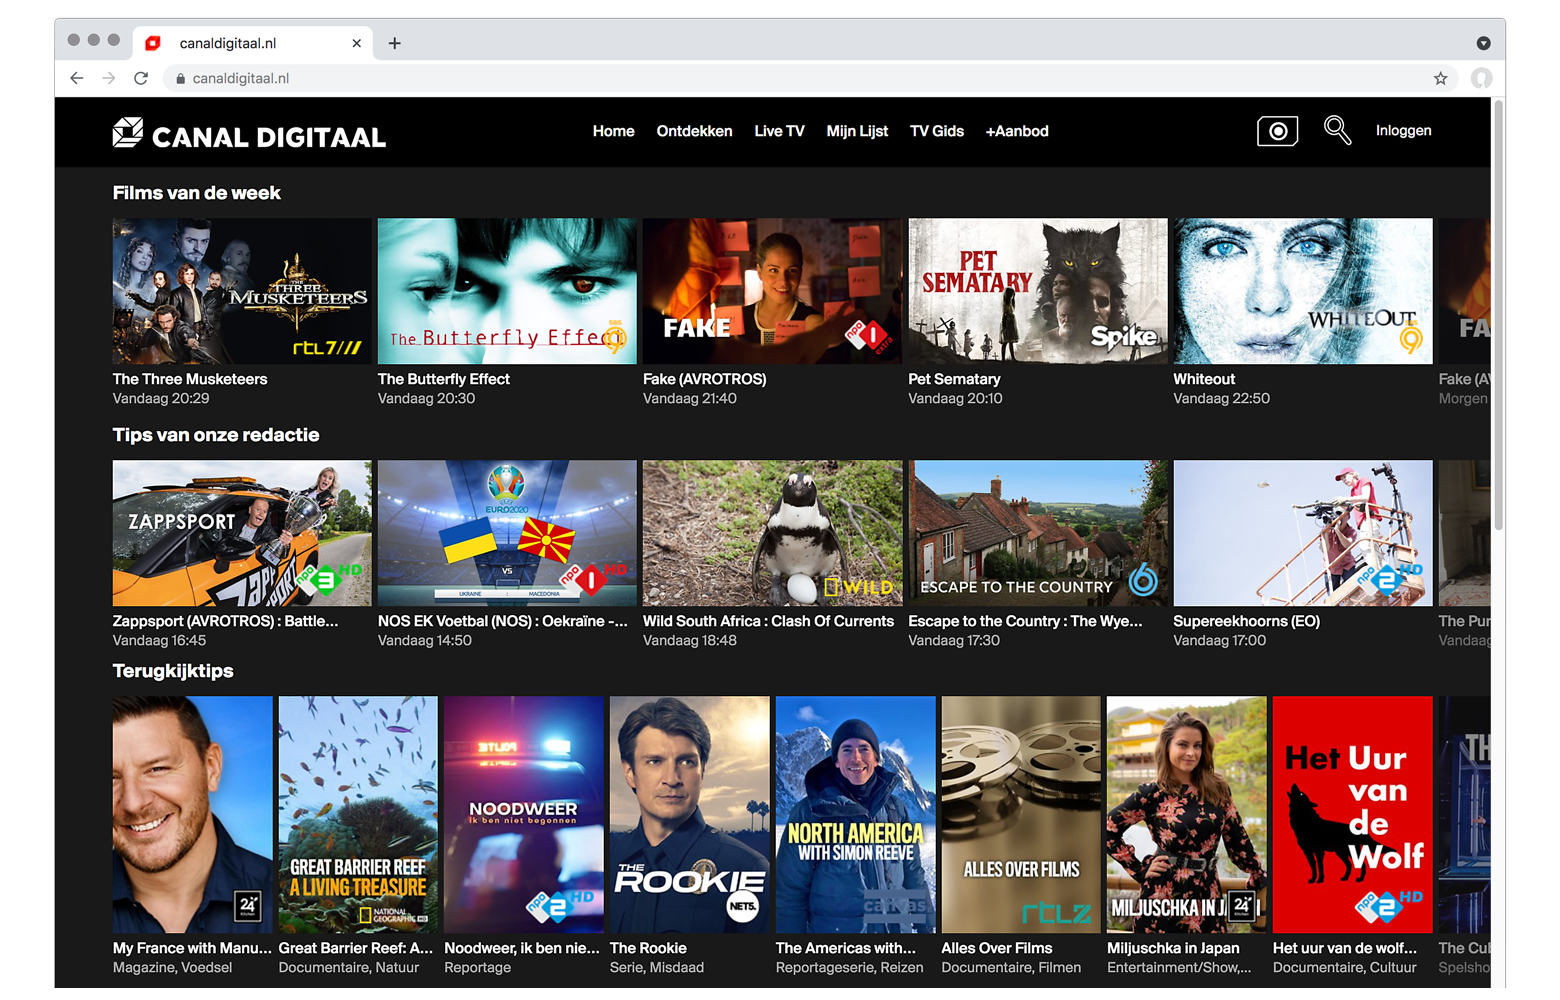Viewport: 1560px width, 1000px height.
Task: Click 'Vandaag 14:50' under NOS EK Voetbal
Action: pyautogui.click(x=425, y=640)
